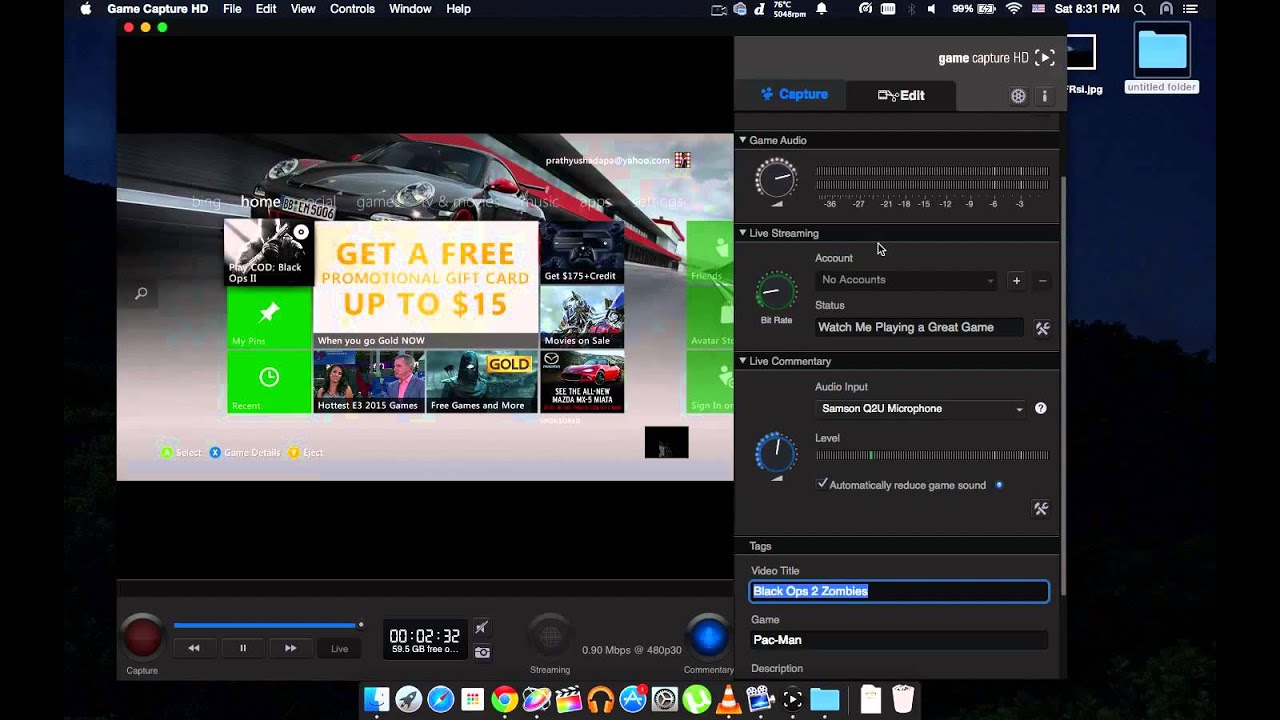
Task: Open uTorrent from the Dock
Action: [x=696, y=699]
